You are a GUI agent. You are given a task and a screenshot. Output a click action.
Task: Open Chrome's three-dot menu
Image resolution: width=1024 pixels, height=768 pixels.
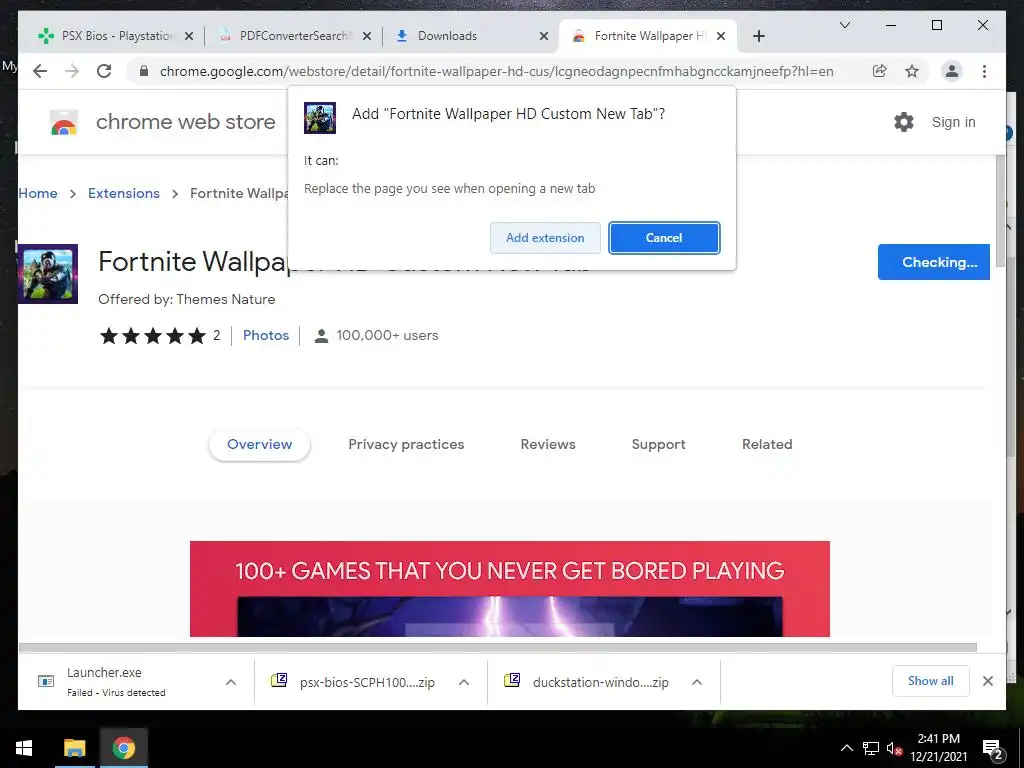pyautogui.click(x=984, y=71)
